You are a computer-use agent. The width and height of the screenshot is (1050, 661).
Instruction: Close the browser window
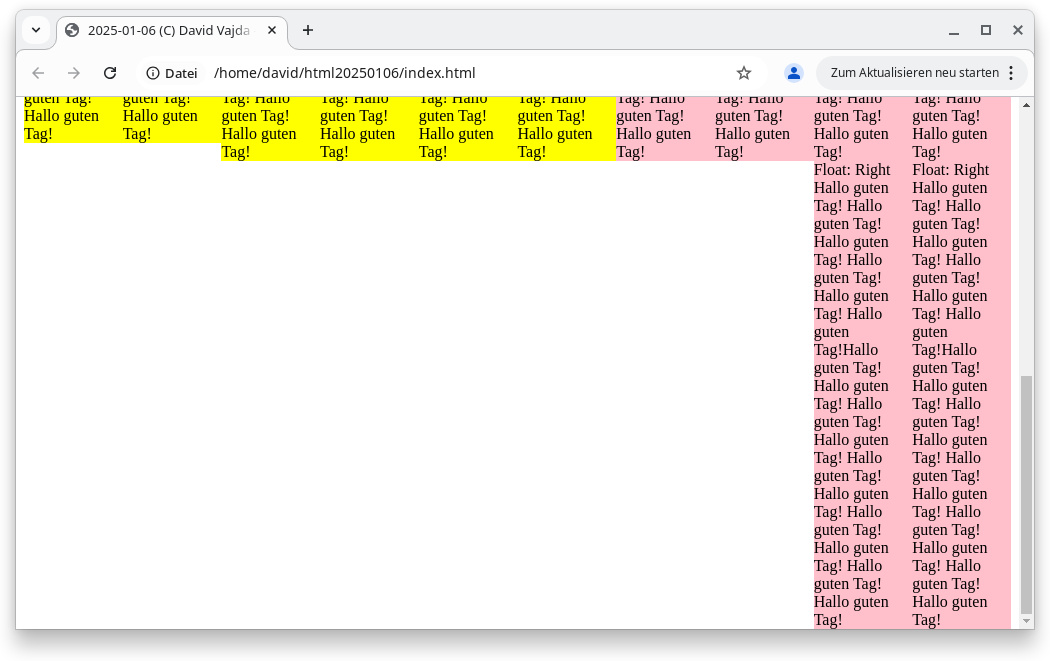pos(1018,30)
